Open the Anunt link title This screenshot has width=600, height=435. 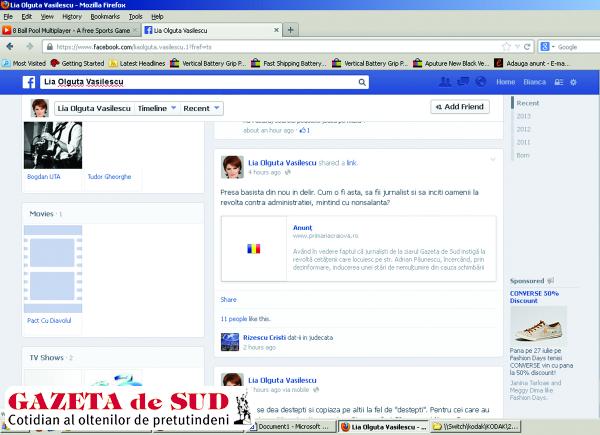pos(302,228)
